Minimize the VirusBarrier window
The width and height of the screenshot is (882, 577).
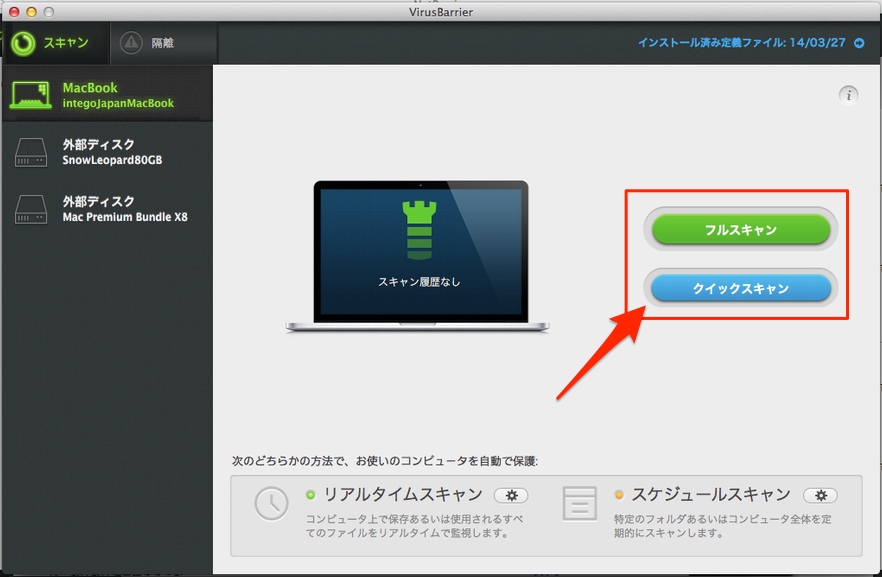click(32, 12)
